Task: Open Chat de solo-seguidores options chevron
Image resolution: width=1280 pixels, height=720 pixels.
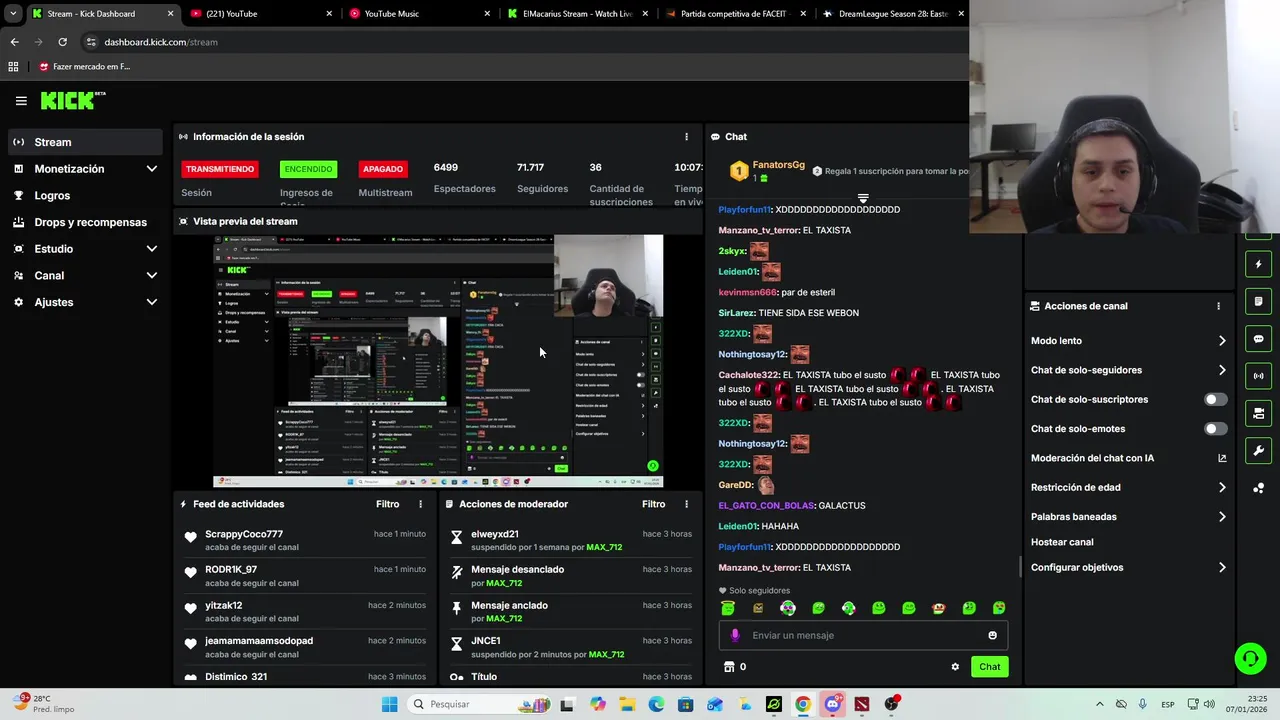Action: [1222, 370]
